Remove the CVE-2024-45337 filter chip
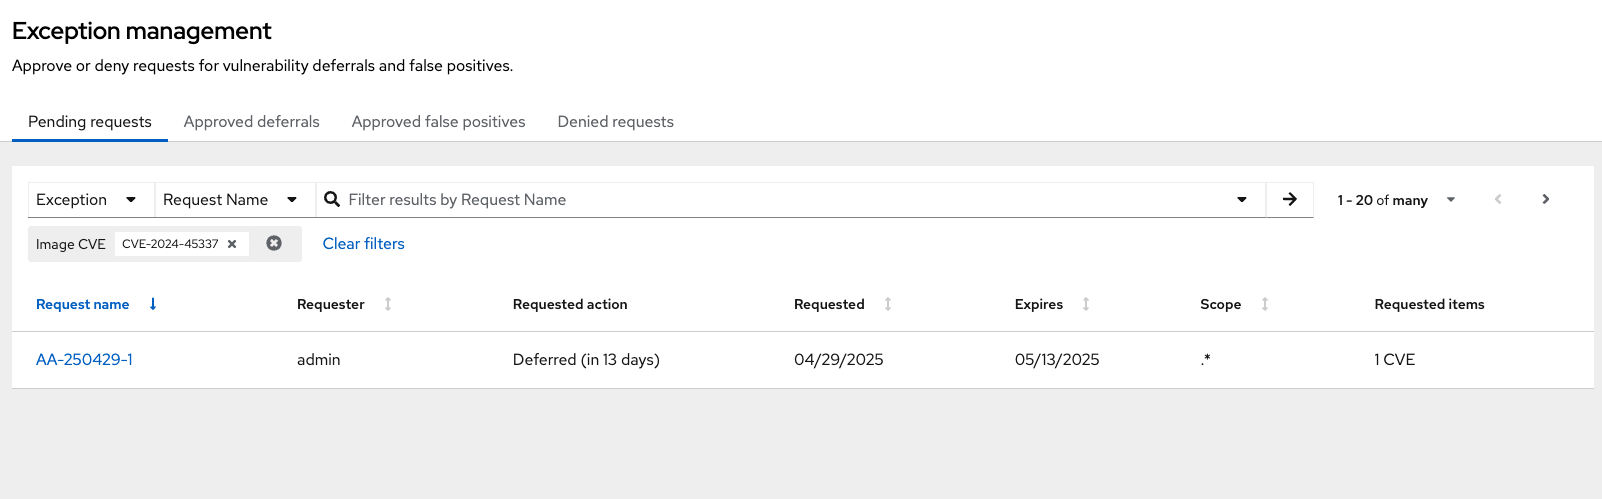 point(232,244)
